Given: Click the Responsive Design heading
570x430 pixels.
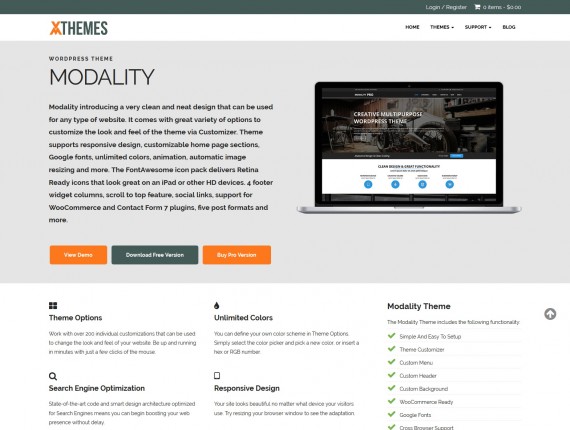Looking at the screenshot, I should click(247, 388).
